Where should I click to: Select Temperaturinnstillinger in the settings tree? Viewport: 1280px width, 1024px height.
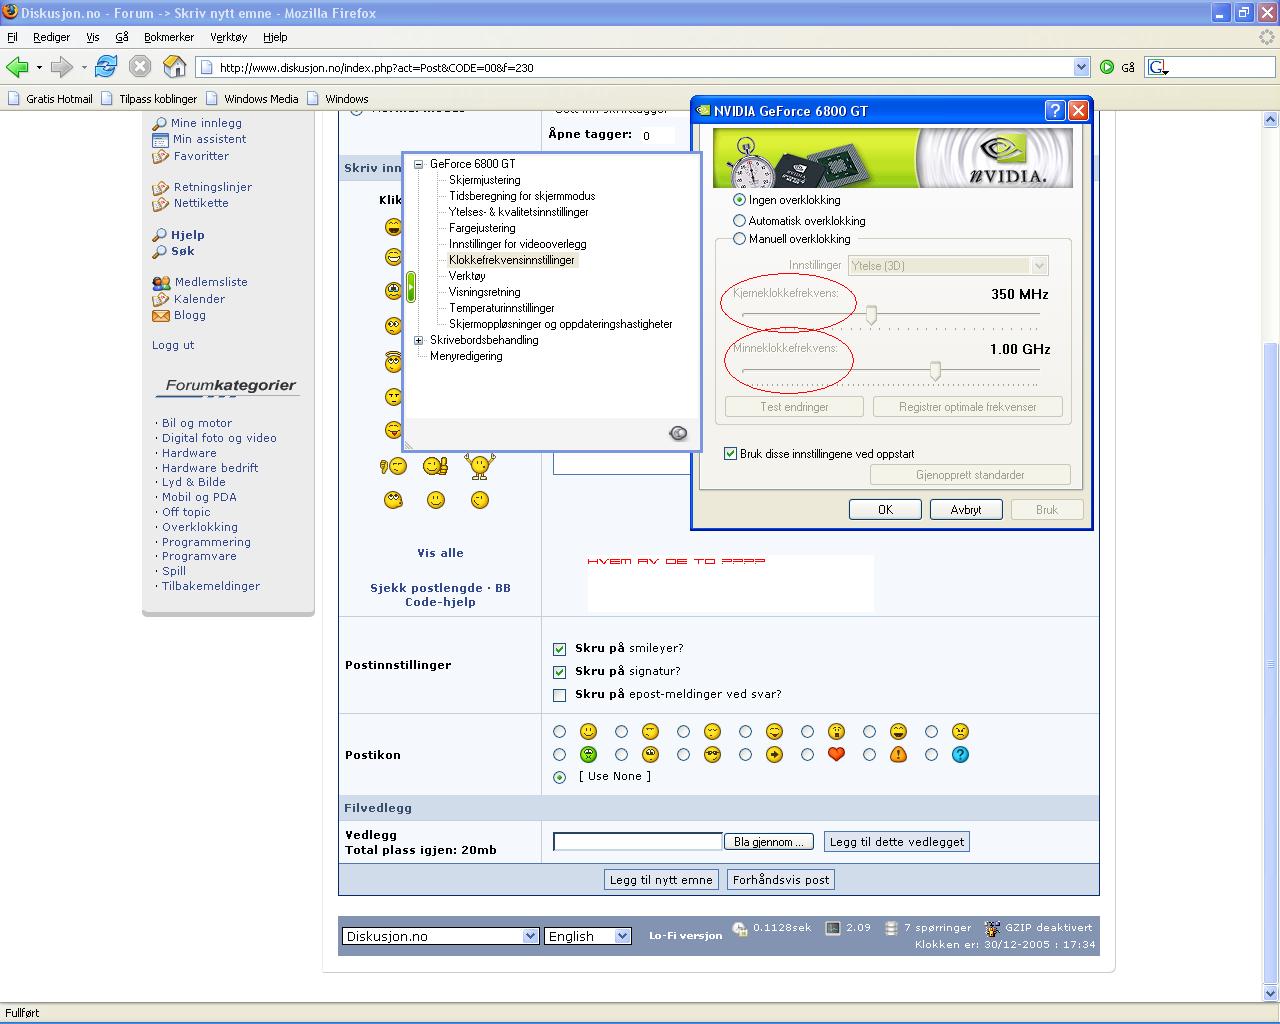coord(501,308)
